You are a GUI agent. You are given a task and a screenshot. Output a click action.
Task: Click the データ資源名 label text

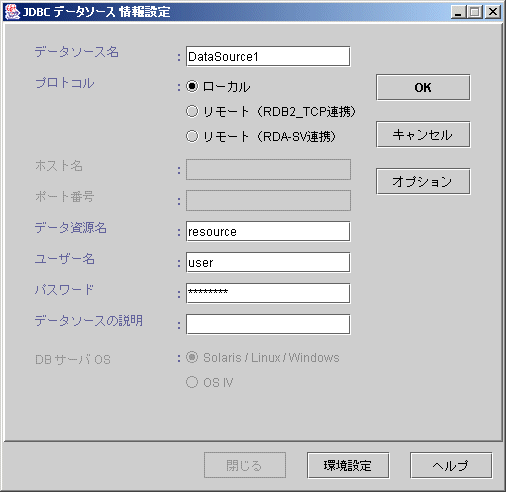tap(71, 228)
